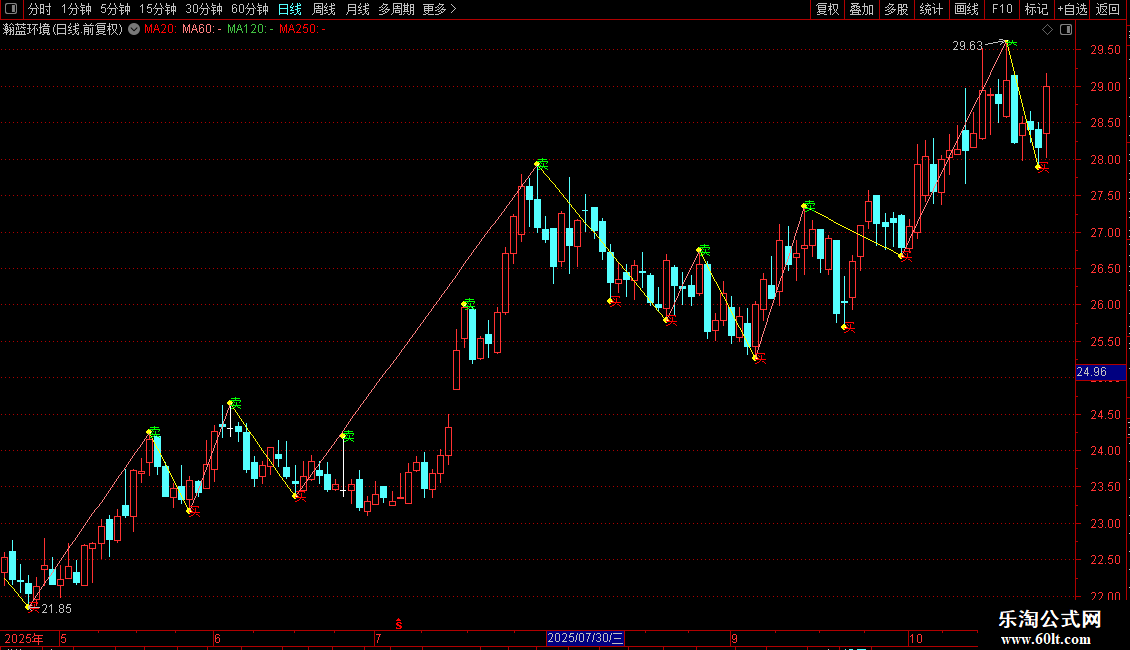
Task: Select the 1分钟 period
Action: coord(76,9)
